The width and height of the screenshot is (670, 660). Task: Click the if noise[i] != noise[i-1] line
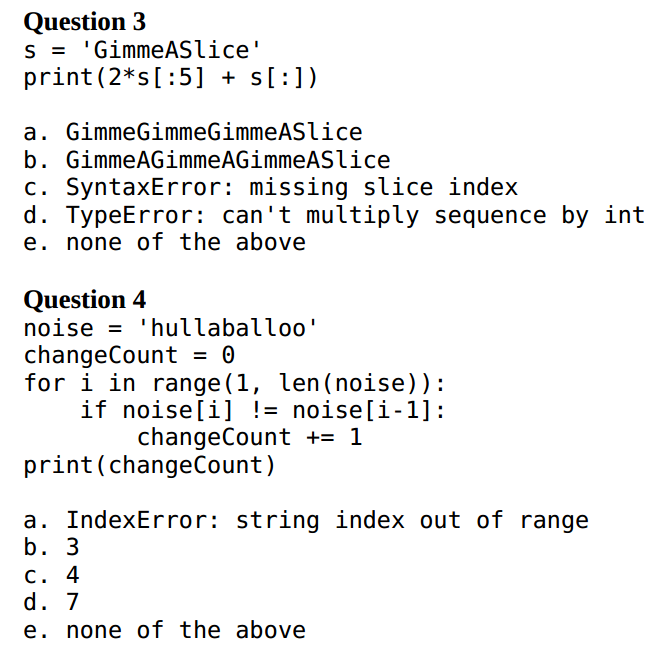(x=263, y=411)
